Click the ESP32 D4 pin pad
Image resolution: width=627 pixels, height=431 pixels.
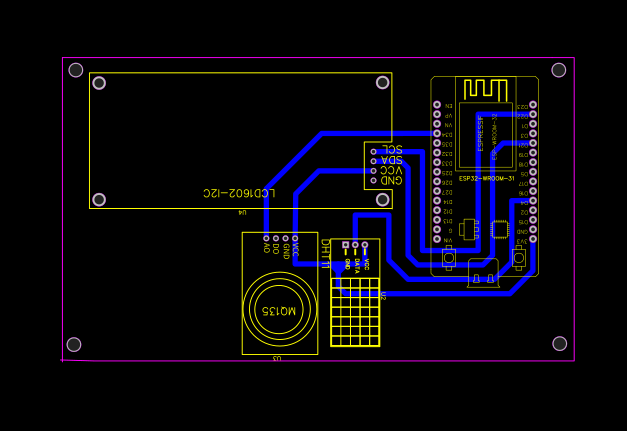(533, 201)
